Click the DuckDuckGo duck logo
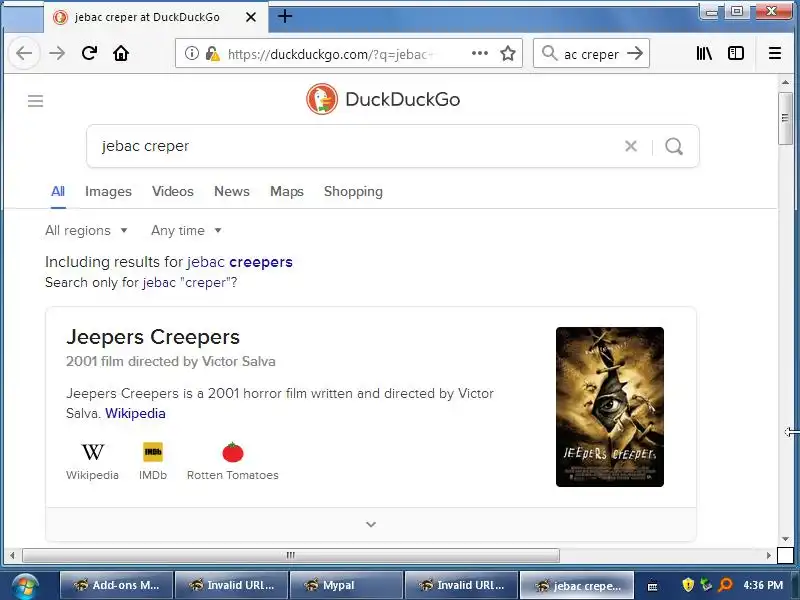 [321, 99]
